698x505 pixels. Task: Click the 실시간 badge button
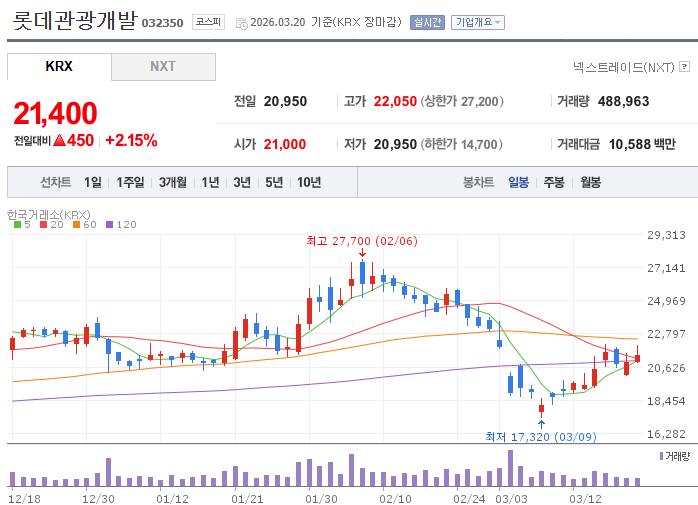[427, 22]
